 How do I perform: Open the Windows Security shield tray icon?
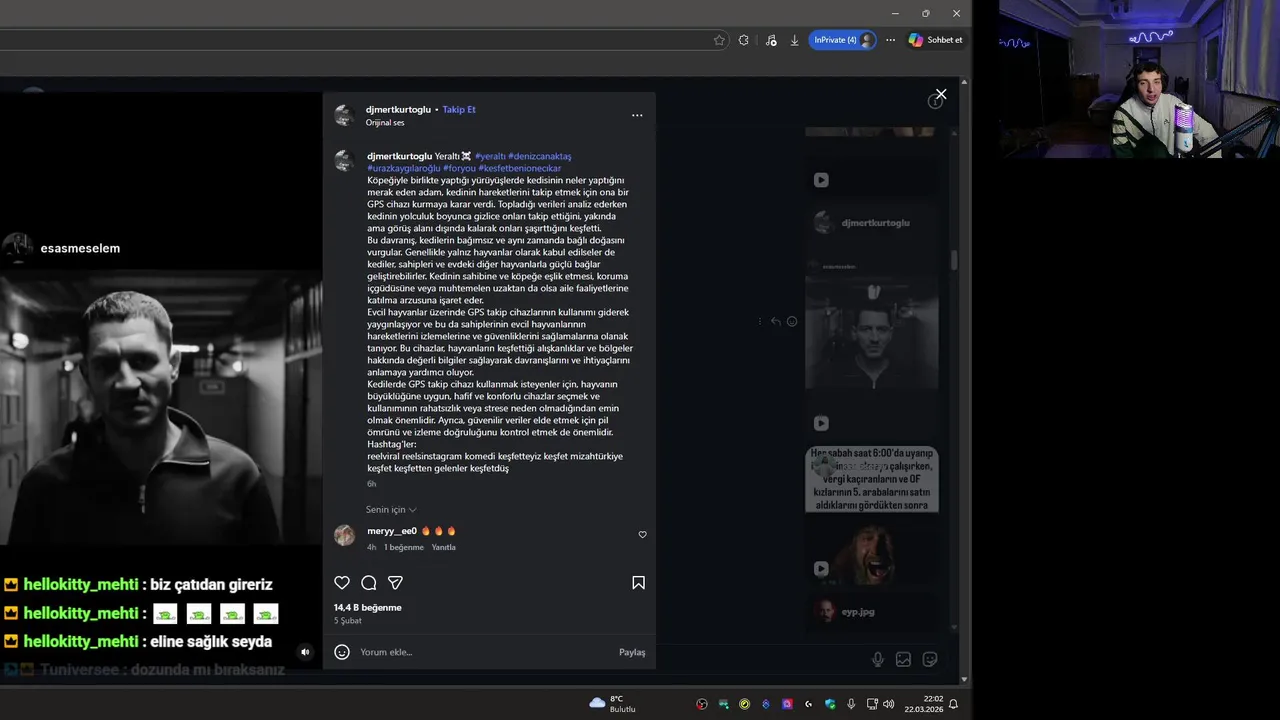[x=830, y=704]
